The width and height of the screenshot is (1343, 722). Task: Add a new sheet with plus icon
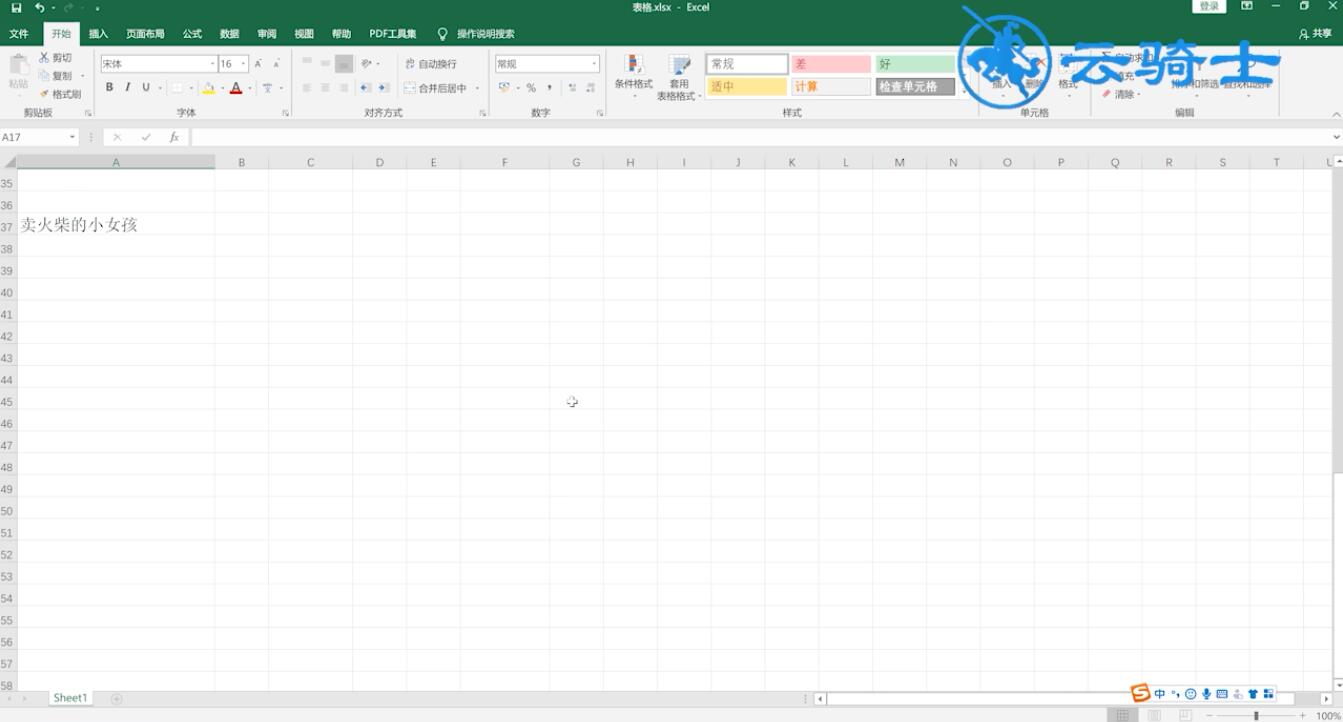[116, 698]
